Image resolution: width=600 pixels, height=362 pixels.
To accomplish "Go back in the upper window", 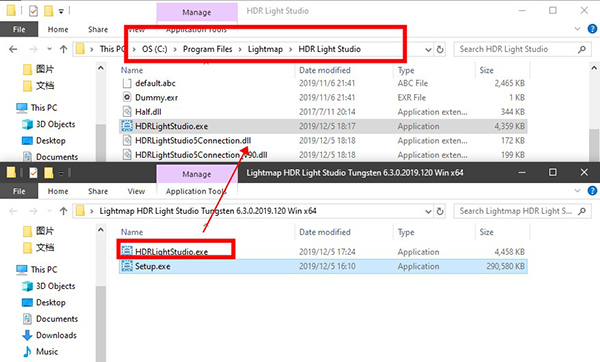I will coord(13,49).
